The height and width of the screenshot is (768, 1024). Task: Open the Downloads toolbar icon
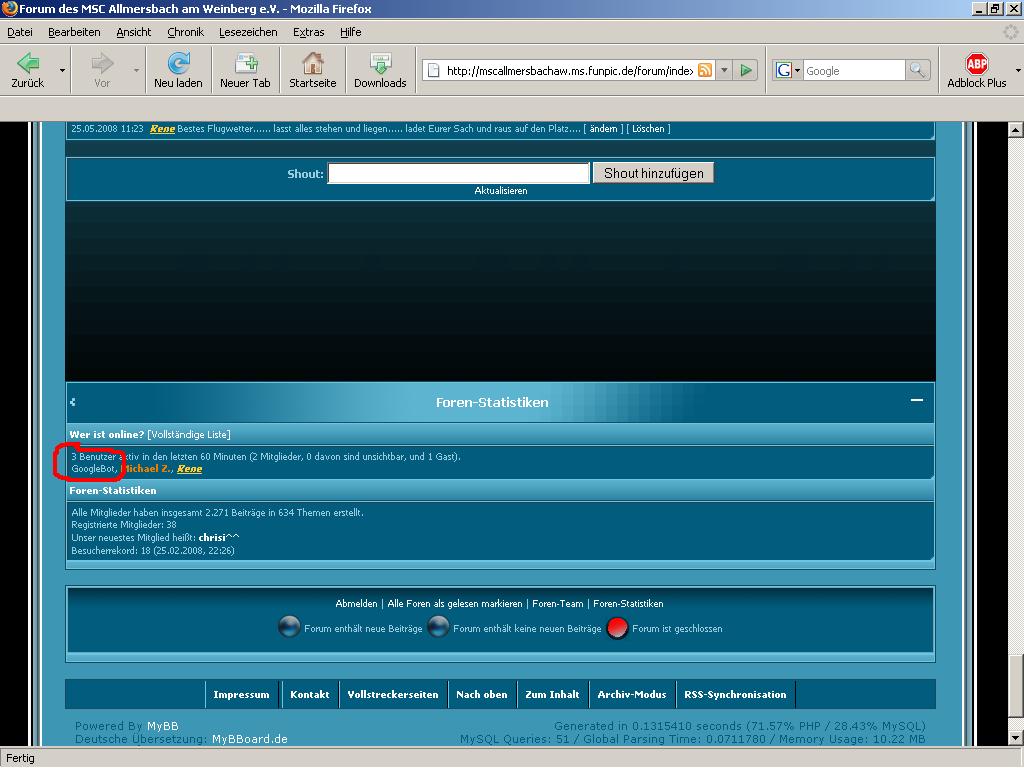(380, 64)
